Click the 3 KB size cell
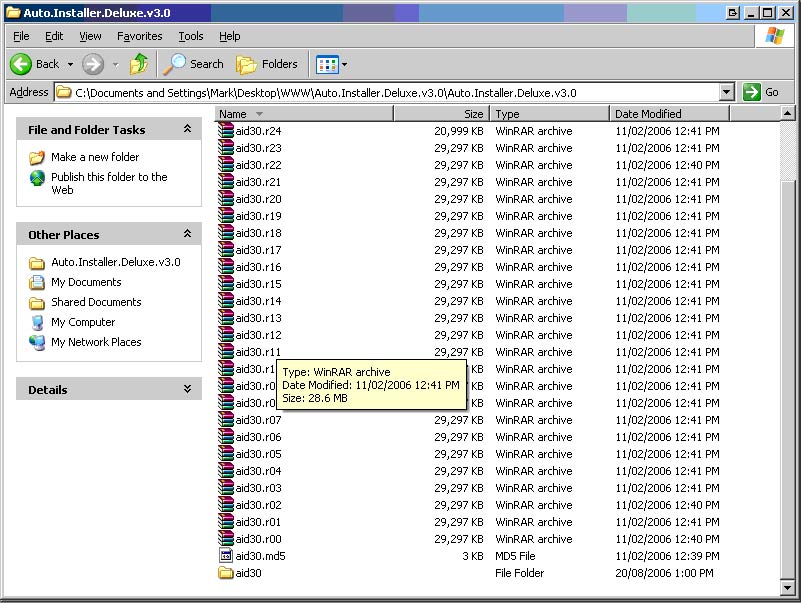 (x=473, y=556)
